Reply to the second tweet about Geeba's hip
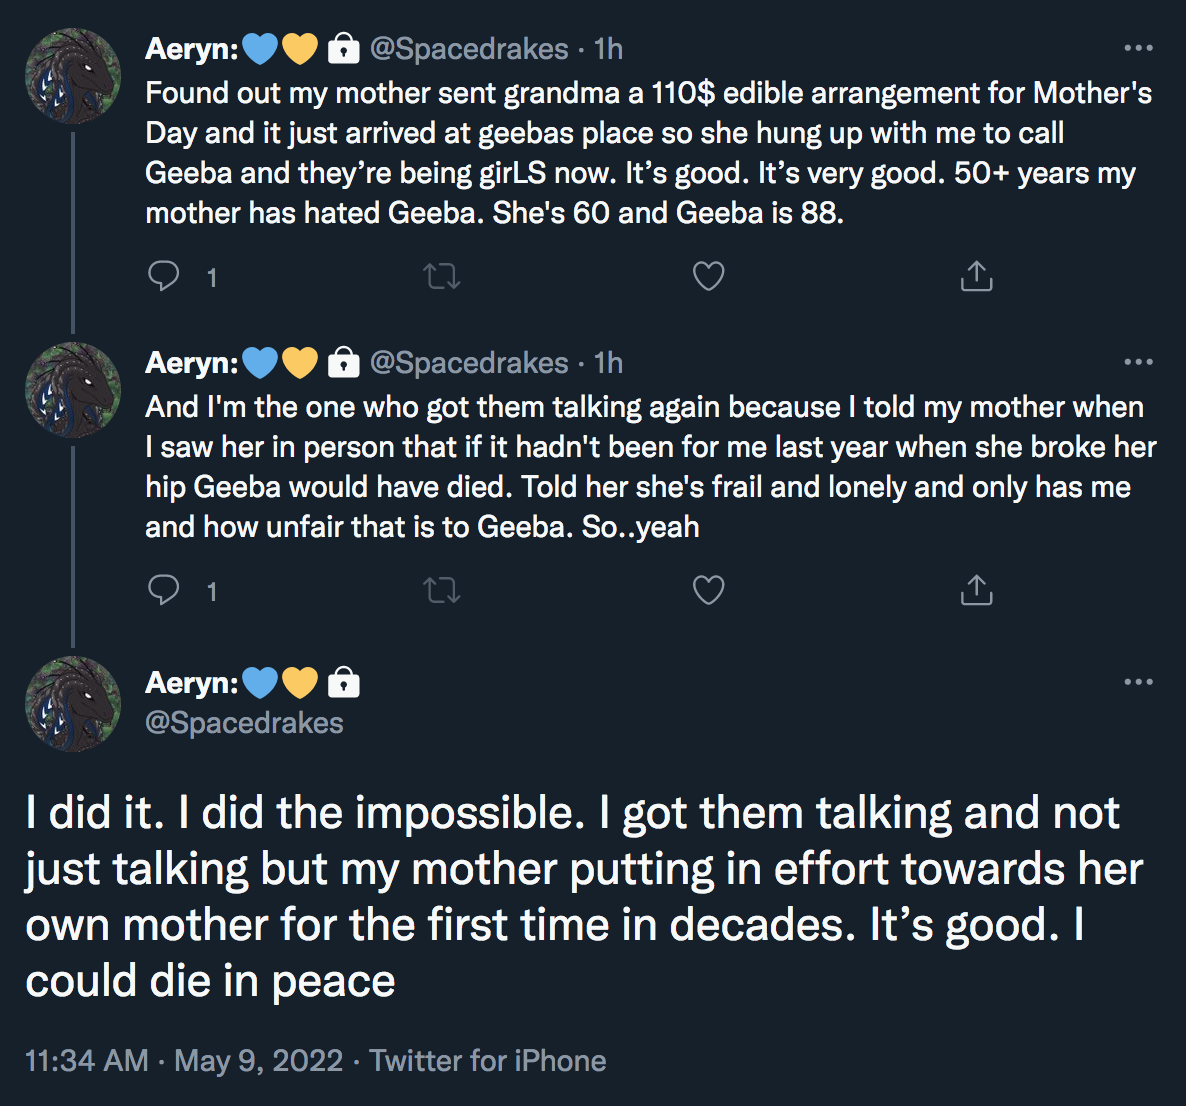The width and height of the screenshot is (1186, 1106). (163, 590)
